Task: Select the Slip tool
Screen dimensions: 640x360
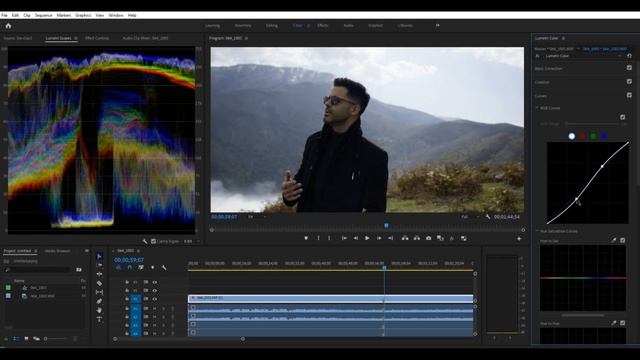Action: [99, 292]
